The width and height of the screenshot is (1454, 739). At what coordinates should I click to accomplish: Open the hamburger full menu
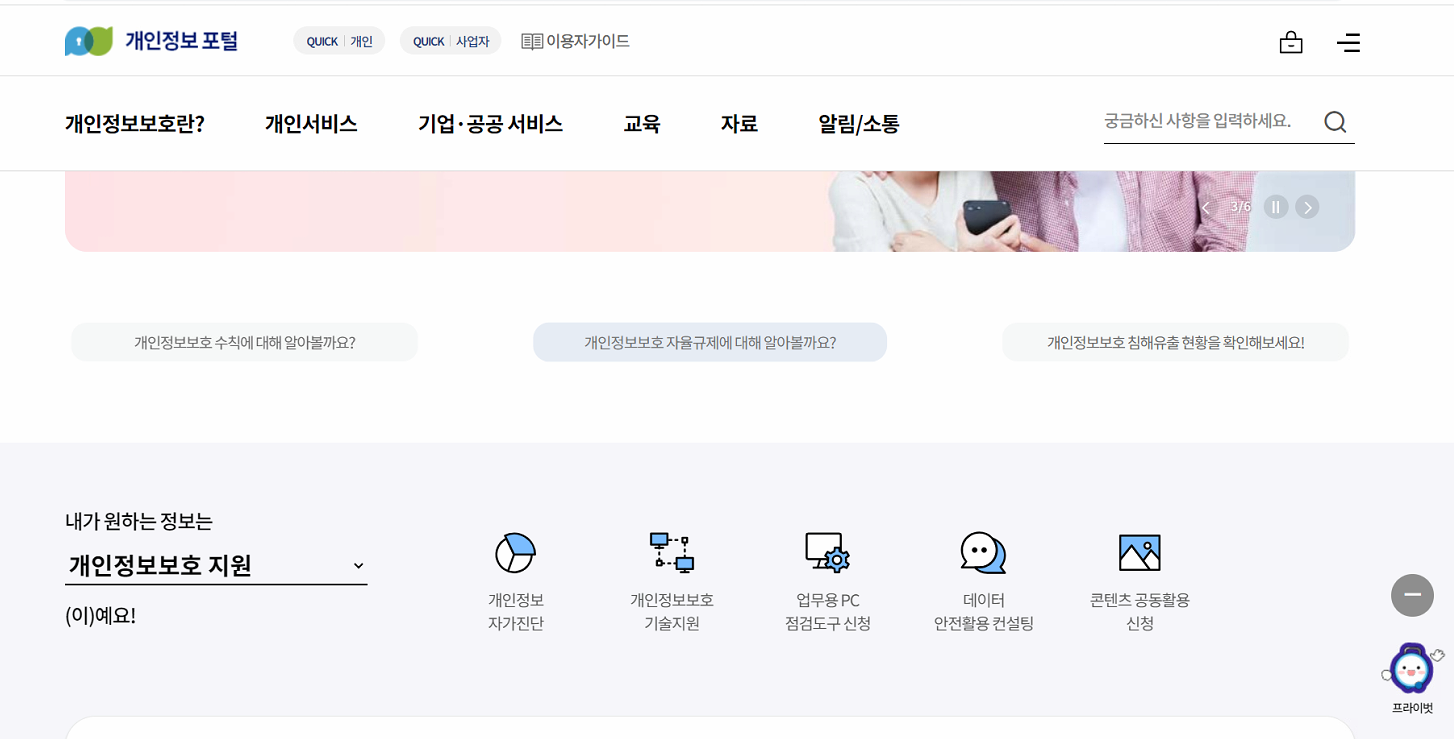(1348, 42)
